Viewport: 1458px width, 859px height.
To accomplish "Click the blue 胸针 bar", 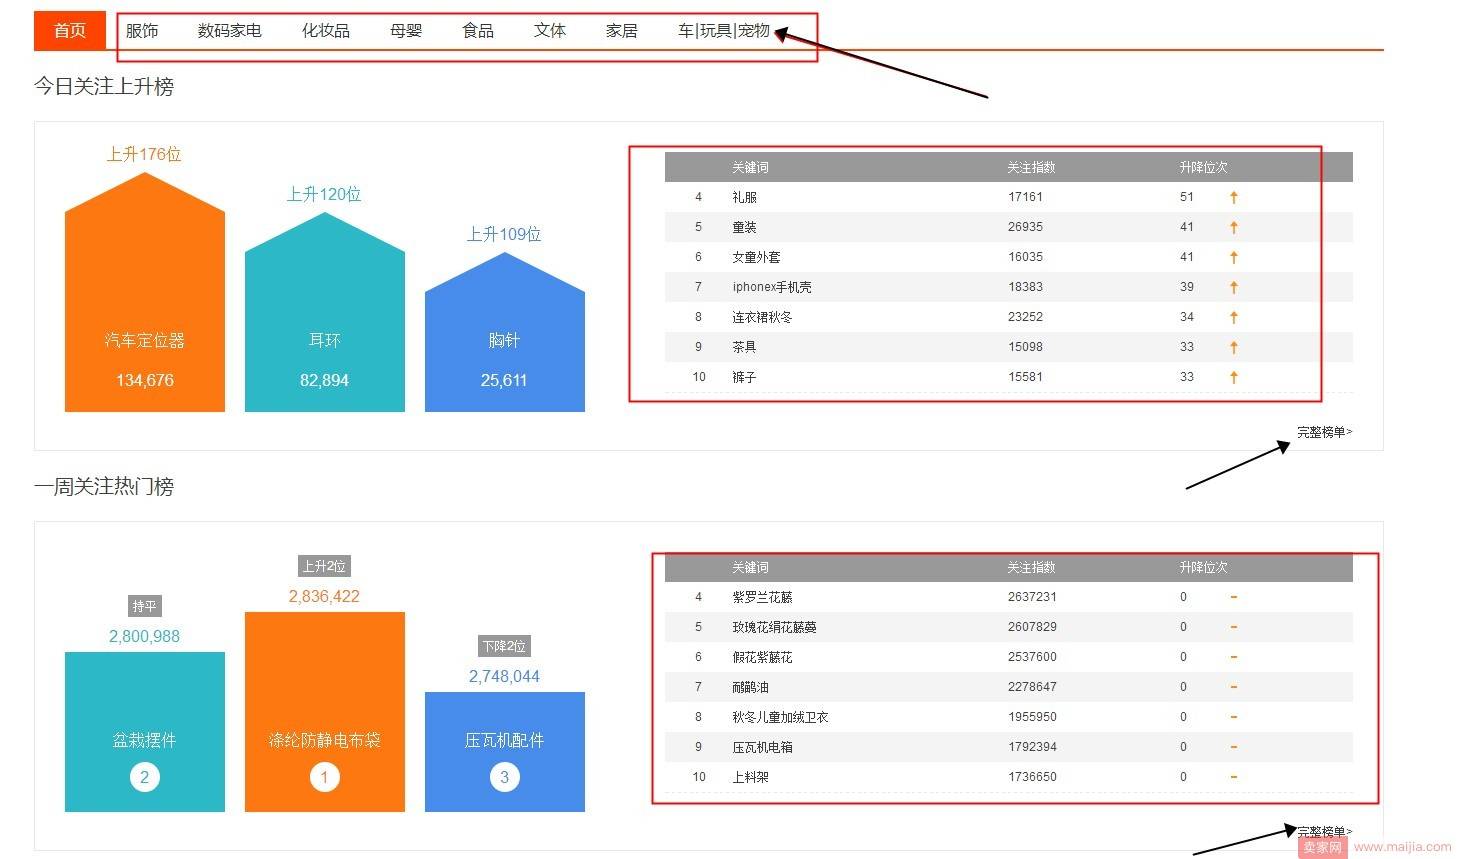I will [x=505, y=332].
